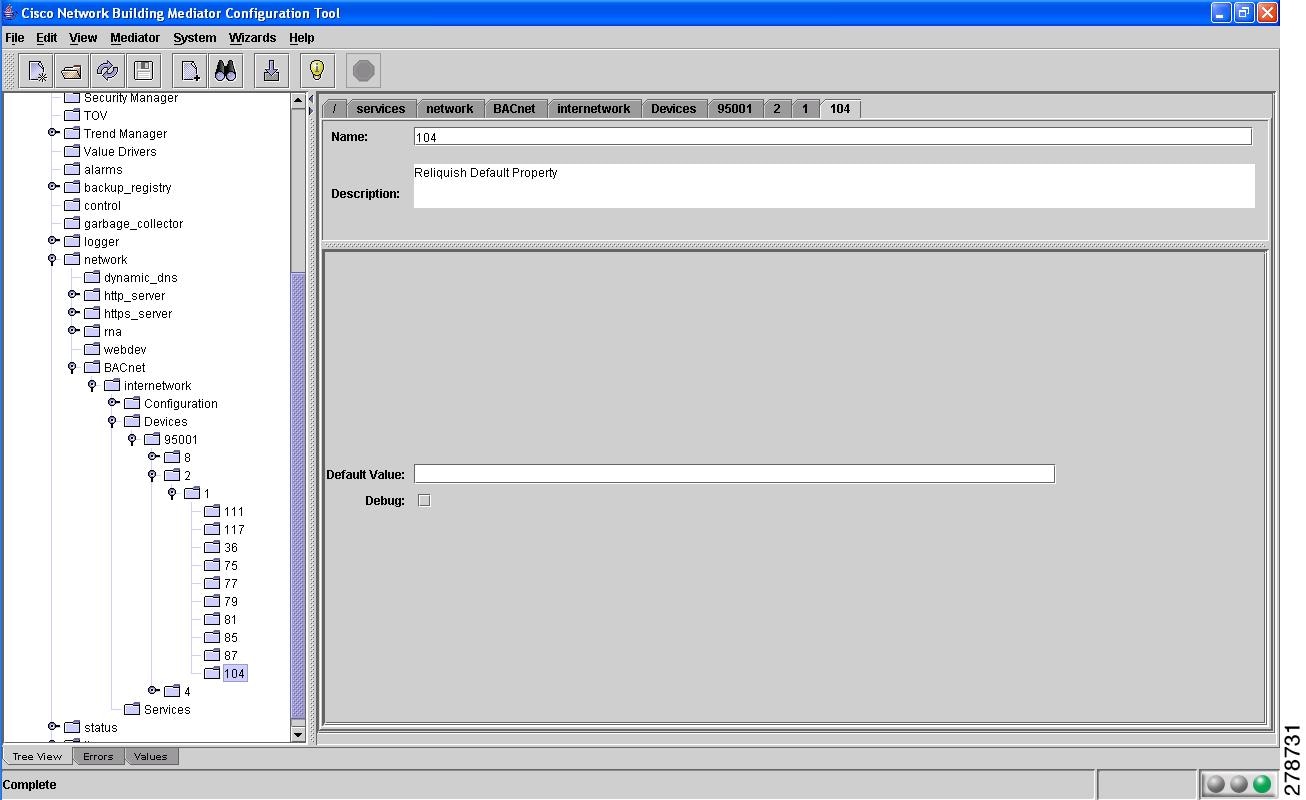Expand the Trend Manager node

pyautogui.click(x=53, y=133)
